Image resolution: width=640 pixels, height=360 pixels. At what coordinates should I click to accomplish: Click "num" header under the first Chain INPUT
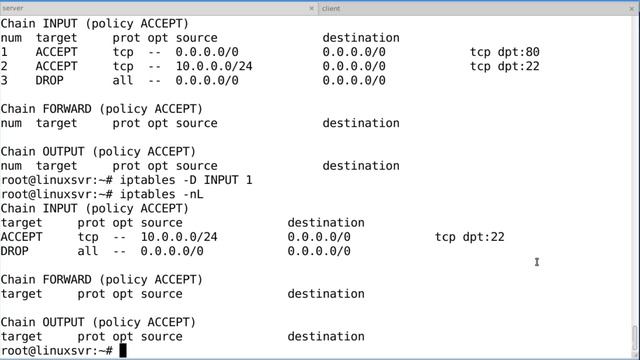click(11, 38)
